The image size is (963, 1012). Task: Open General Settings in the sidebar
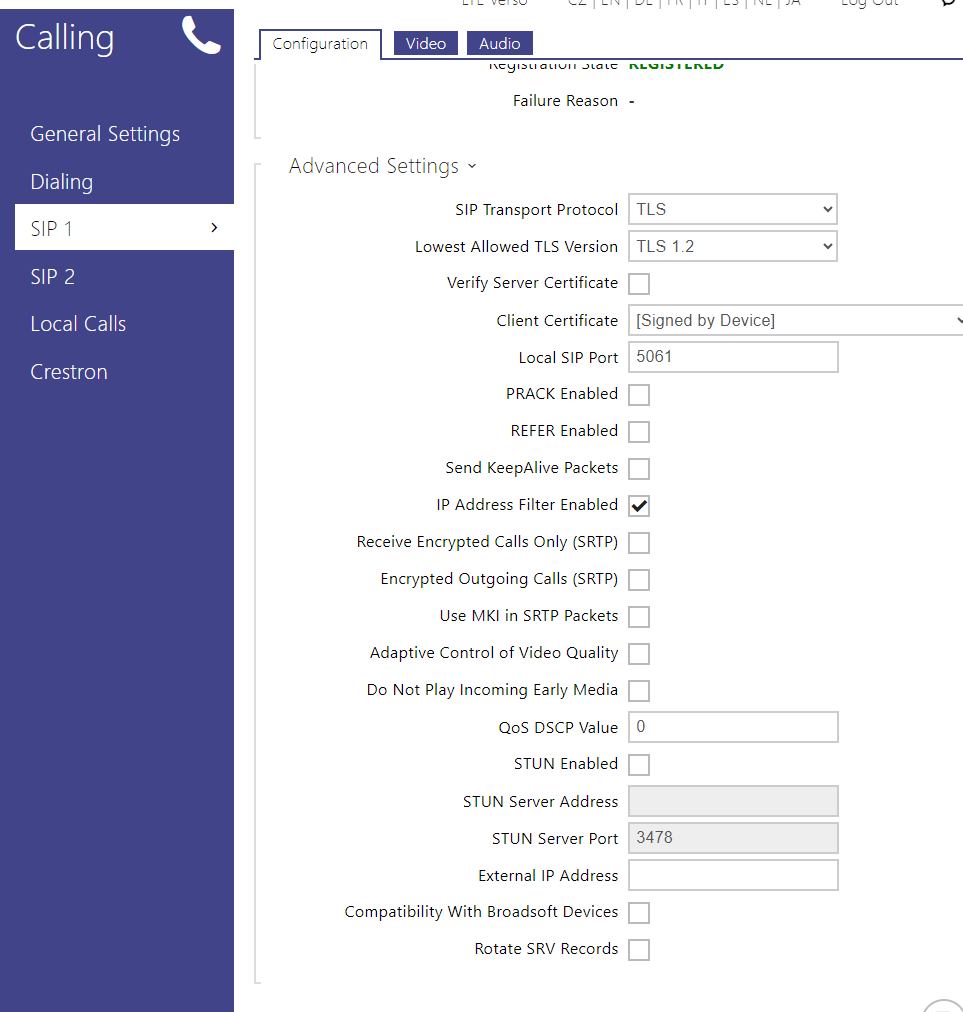pos(105,134)
